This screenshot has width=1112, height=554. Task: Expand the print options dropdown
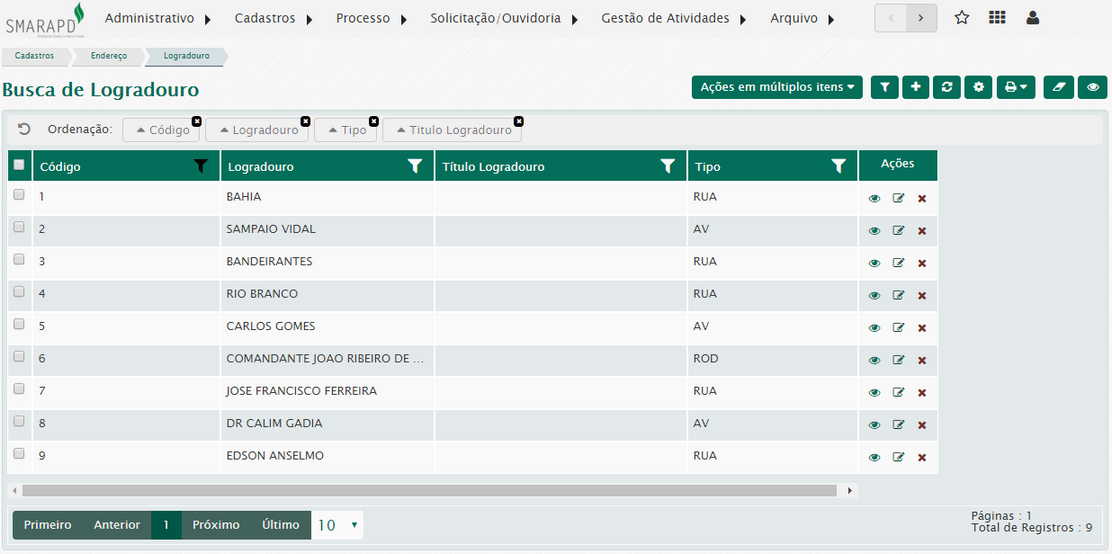(x=1016, y=88)
